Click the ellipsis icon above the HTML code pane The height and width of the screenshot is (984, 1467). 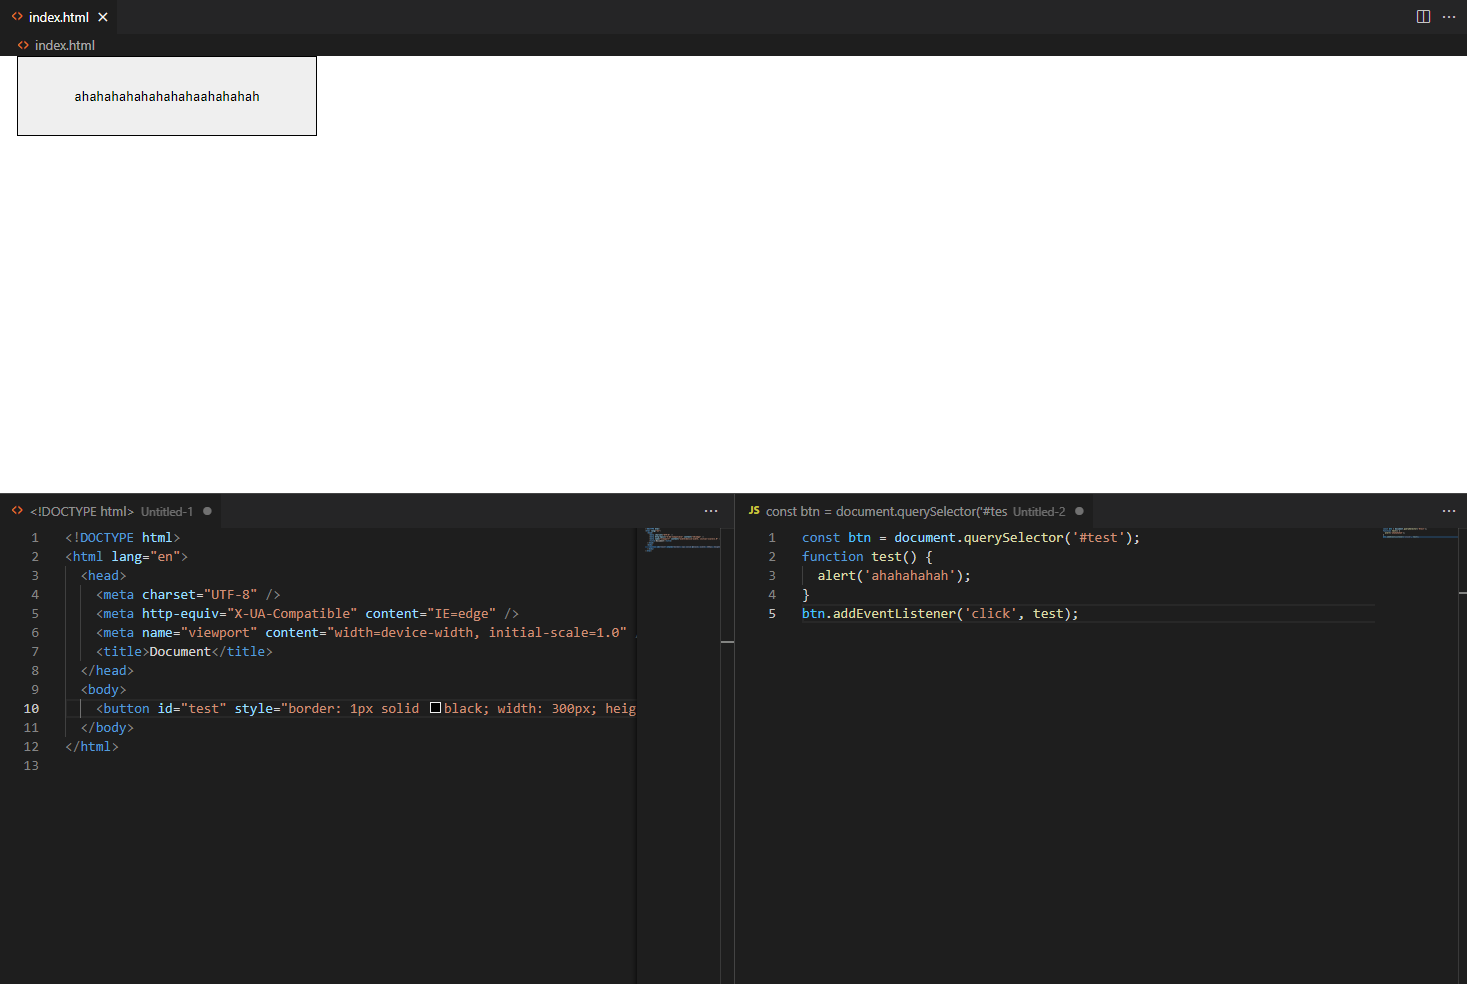[711, 511]
